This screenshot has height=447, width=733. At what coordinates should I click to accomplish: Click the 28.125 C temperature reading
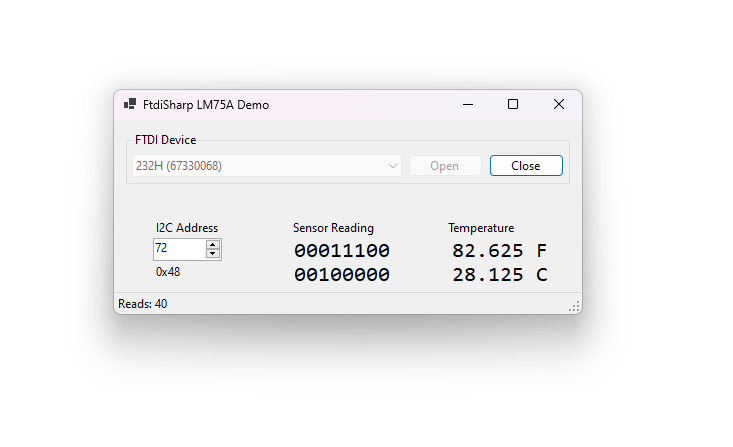click(x=499, y=274)
